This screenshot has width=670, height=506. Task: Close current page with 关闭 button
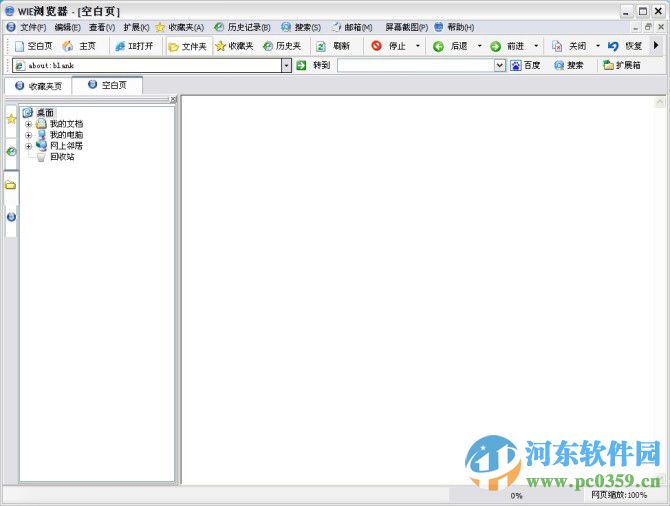point(569,46)
